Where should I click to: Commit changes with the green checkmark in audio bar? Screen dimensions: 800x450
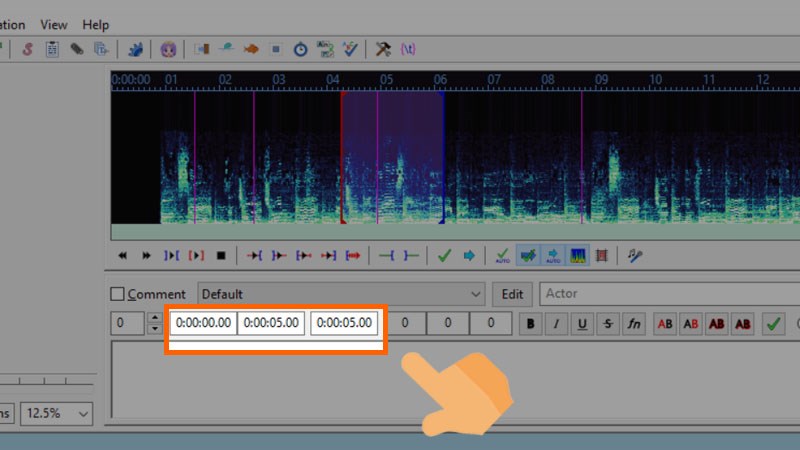coord(444,256)
